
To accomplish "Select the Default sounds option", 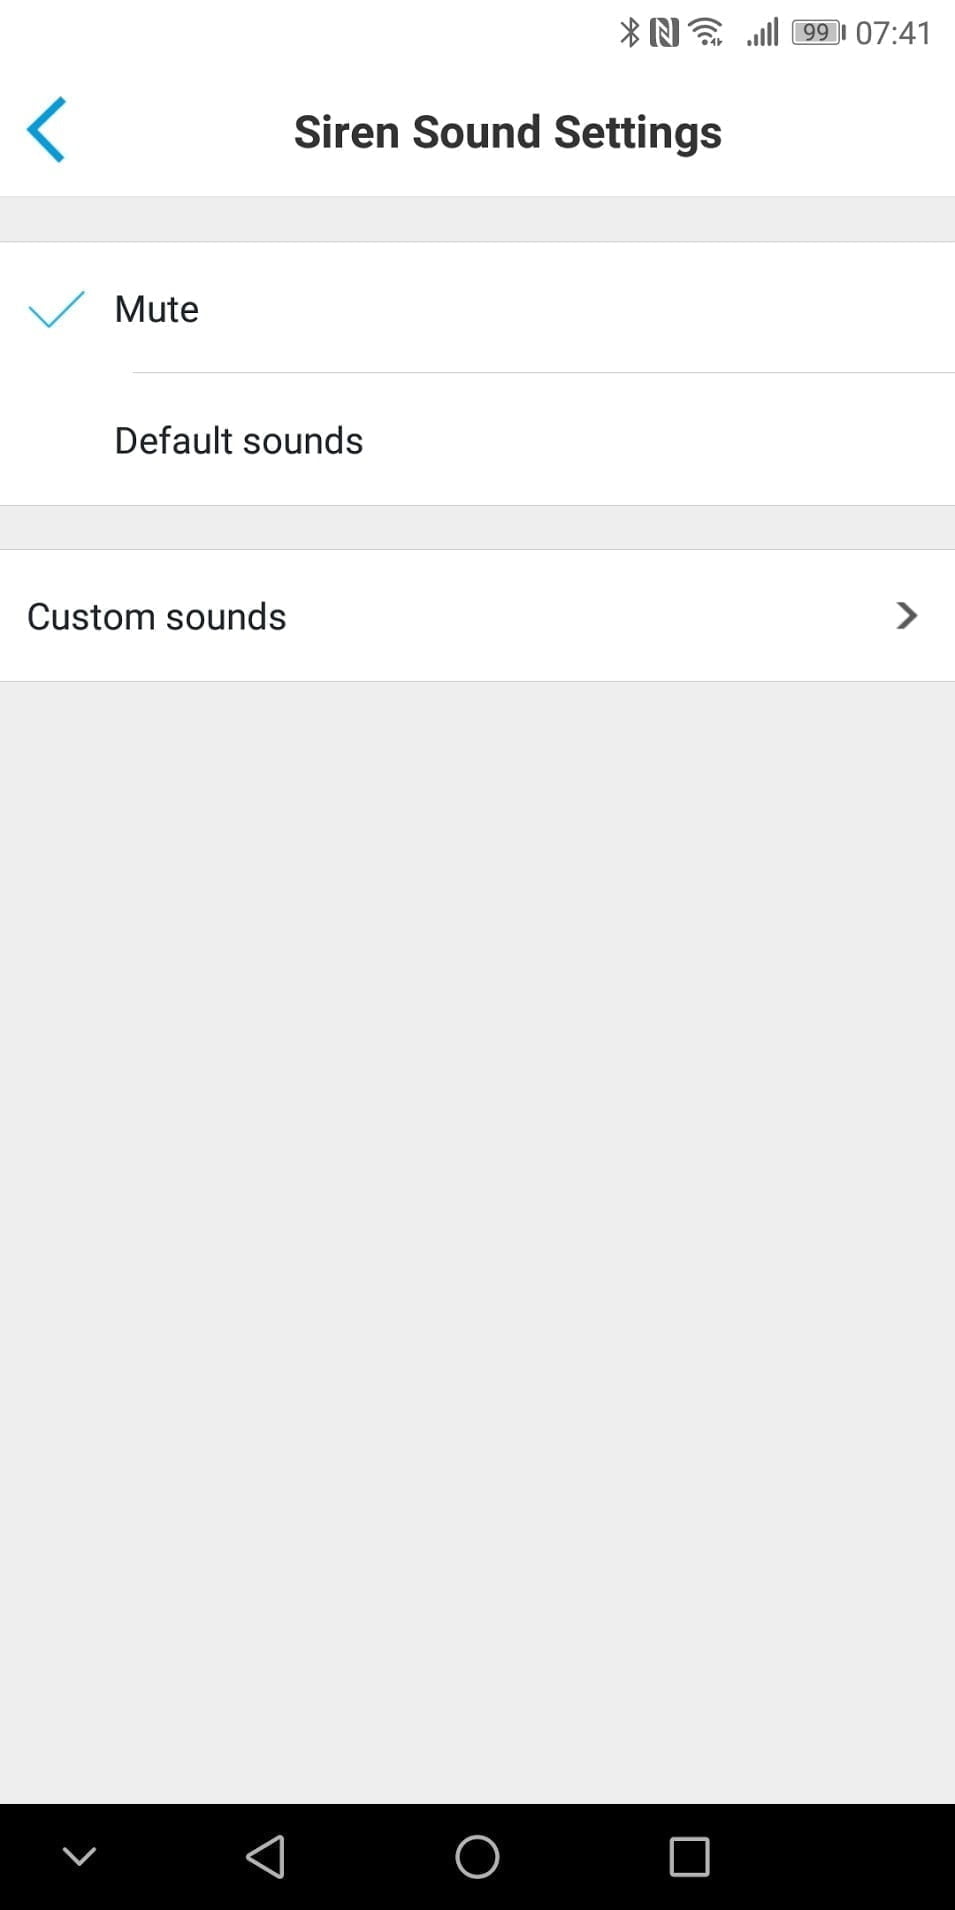I will 239,441.
